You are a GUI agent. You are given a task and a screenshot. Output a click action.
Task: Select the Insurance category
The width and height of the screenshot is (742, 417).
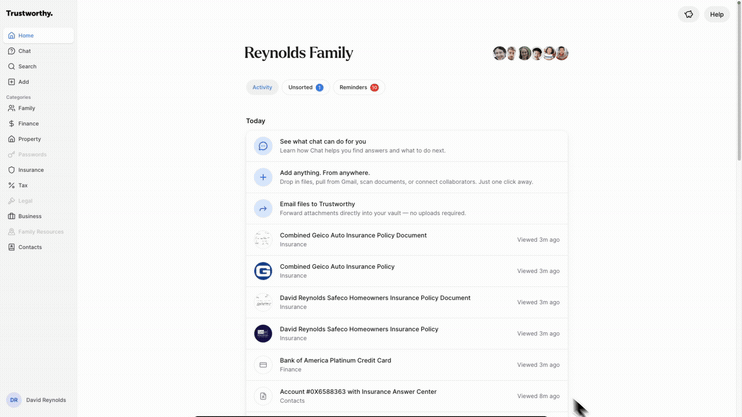click(x=30, y=170)
